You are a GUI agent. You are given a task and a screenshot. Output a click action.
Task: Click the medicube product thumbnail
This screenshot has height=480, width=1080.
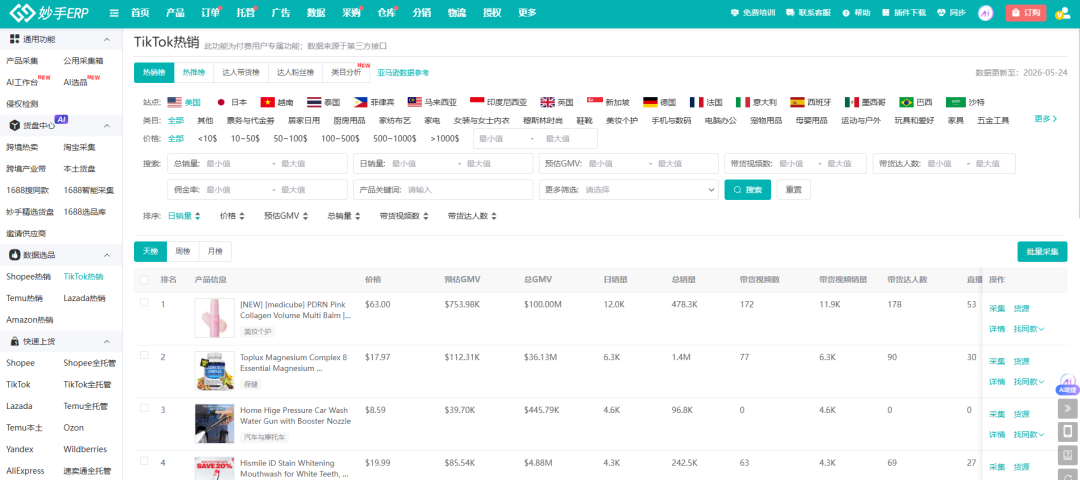(x=214, y=317)
